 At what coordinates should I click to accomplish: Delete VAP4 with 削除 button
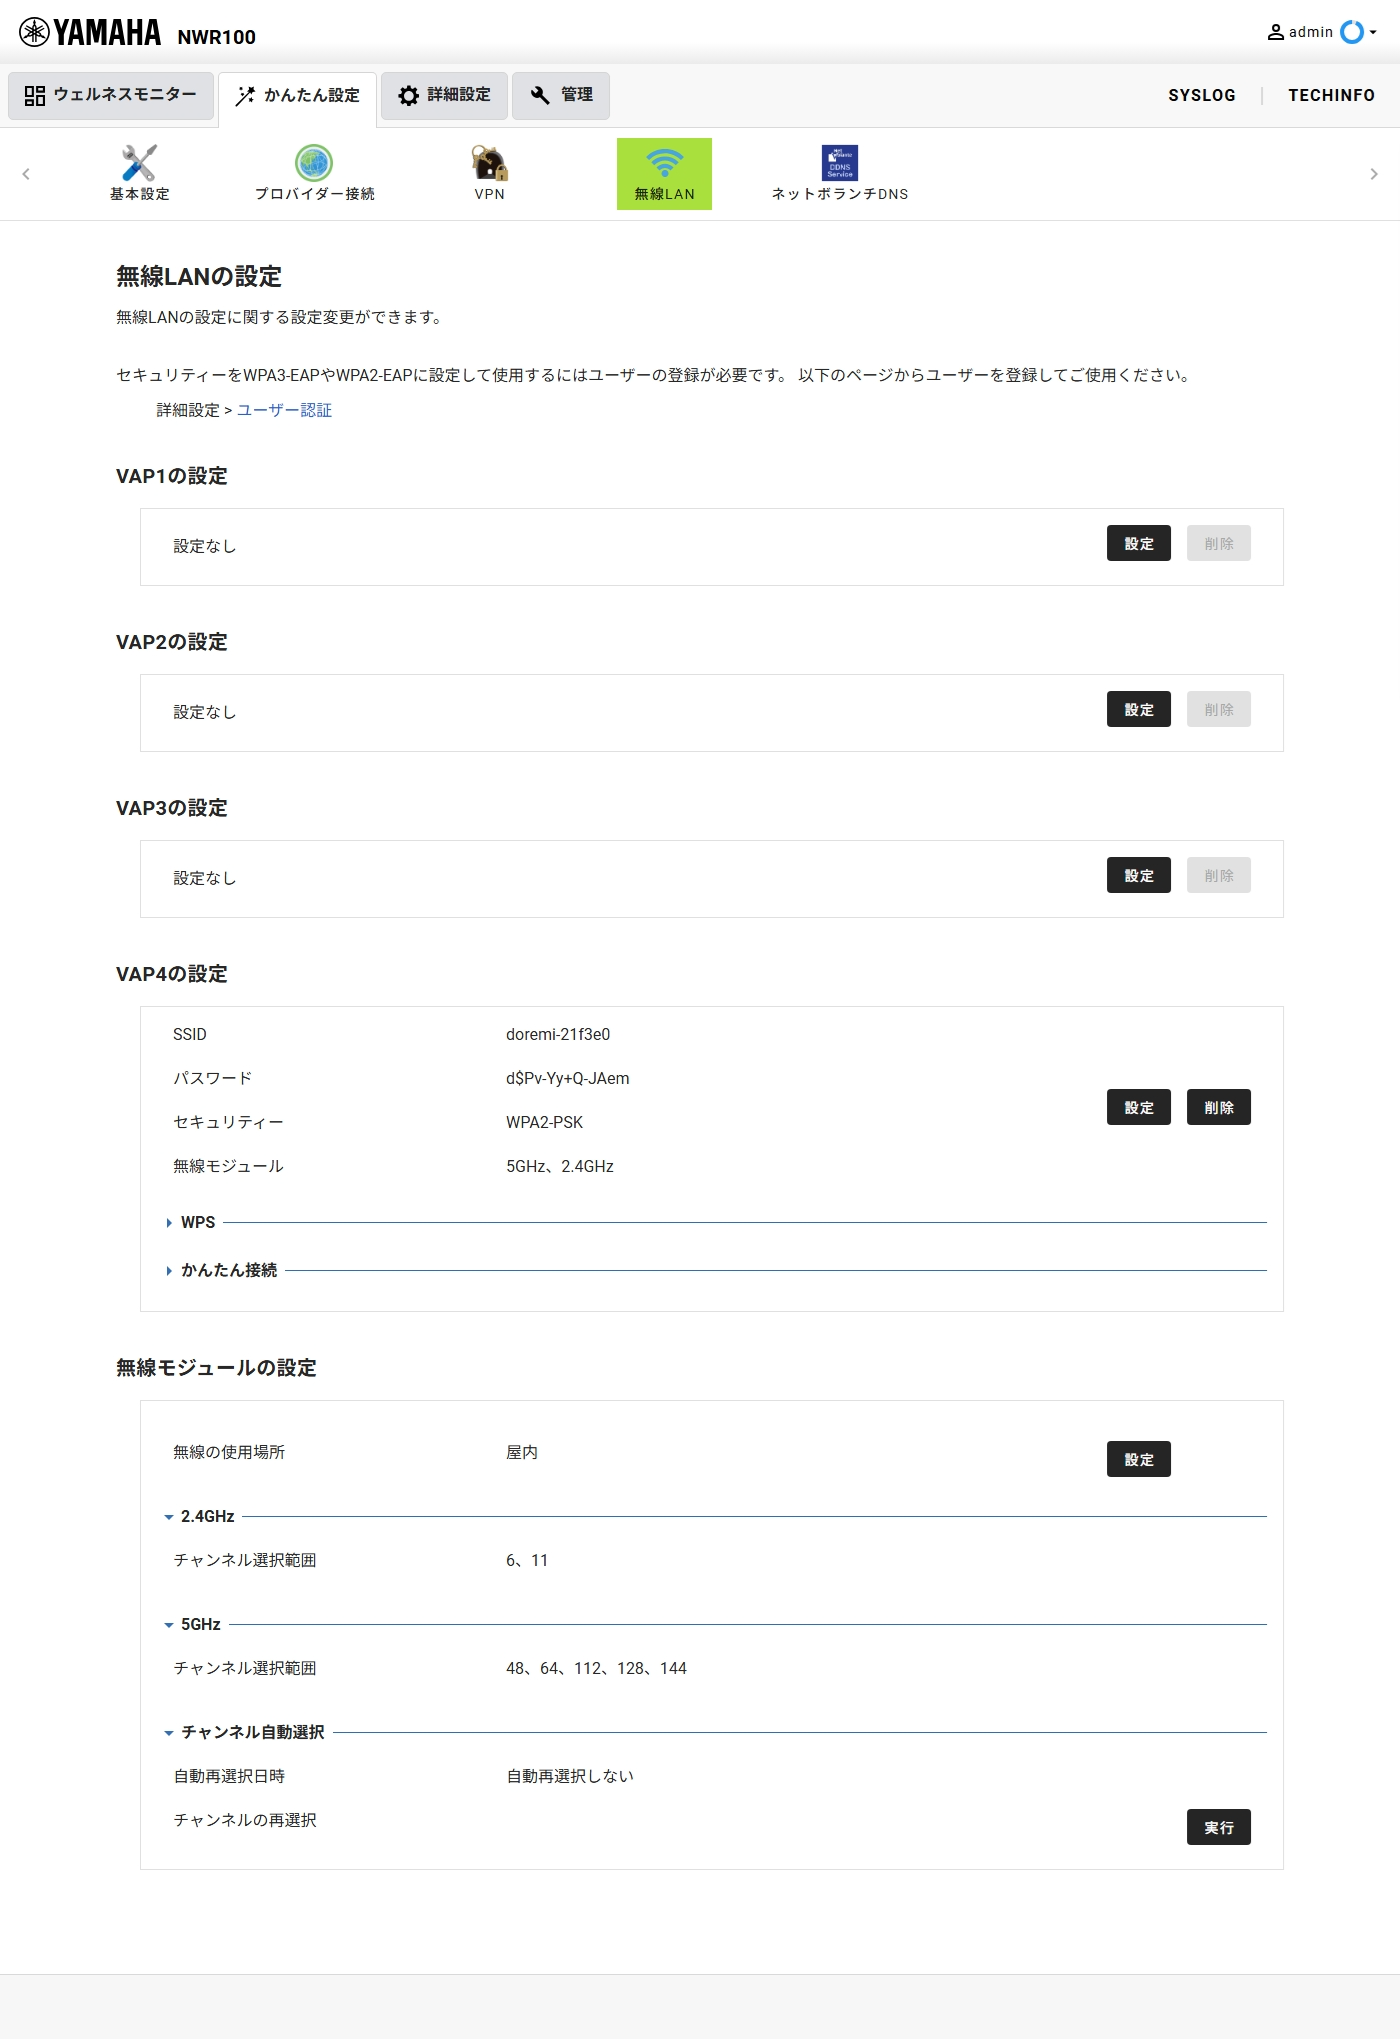[x=1219, y=1107]
